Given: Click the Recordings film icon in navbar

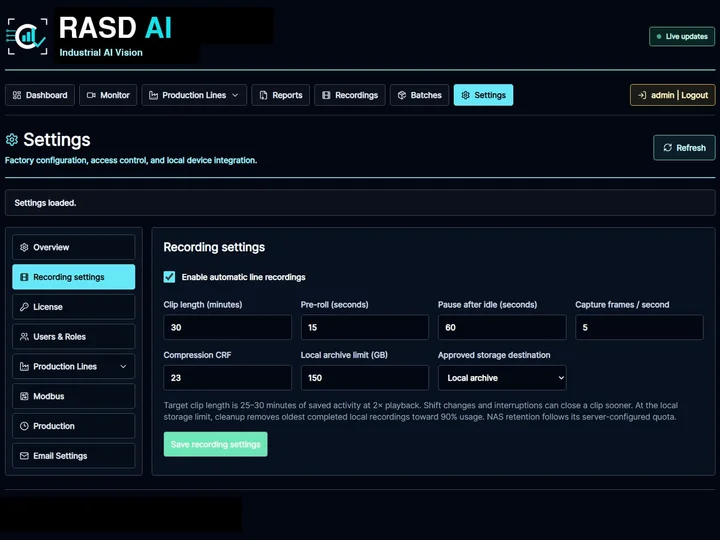Looking at the screenshot, I should coord(326,95).
